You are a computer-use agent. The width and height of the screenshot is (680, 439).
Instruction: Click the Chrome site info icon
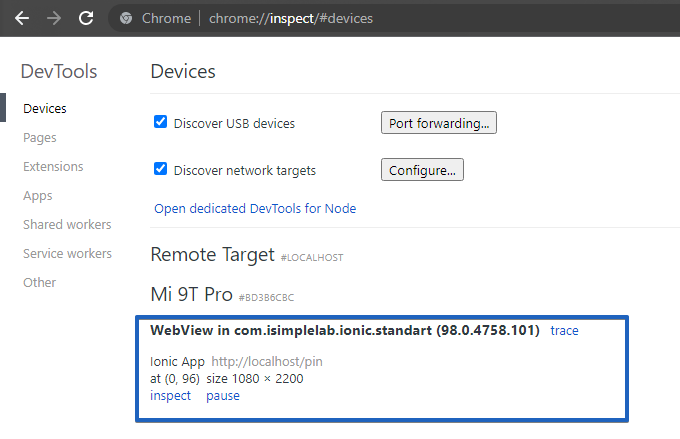tap(126, 18)
